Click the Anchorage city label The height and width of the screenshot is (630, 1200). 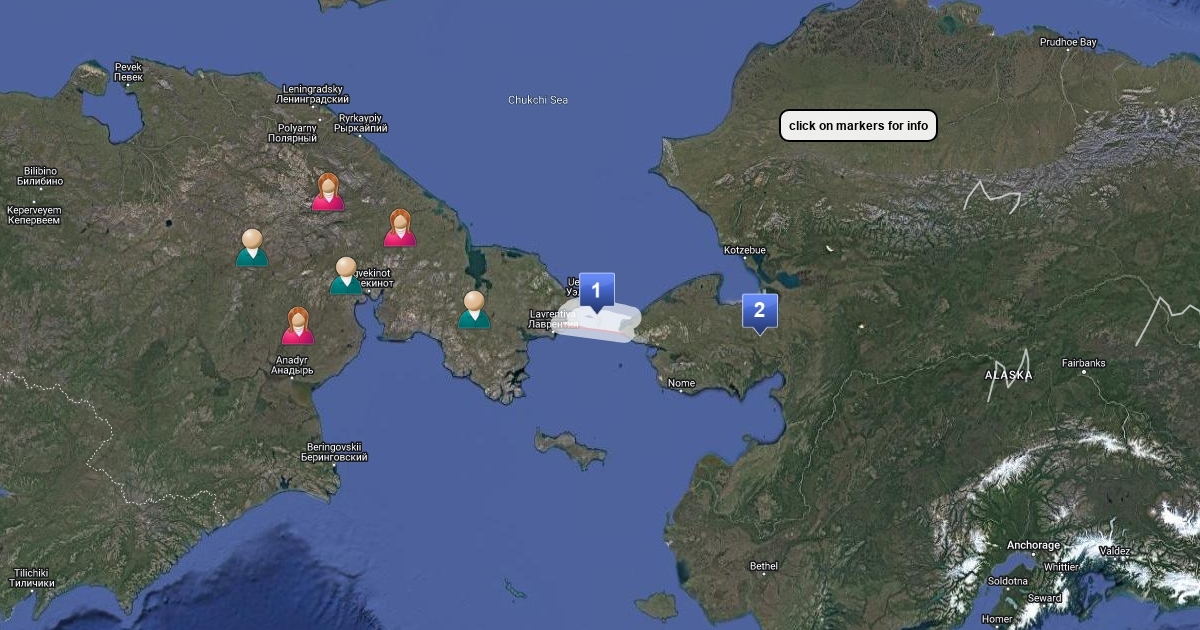pyautogui.click(x=1033, y=545)
